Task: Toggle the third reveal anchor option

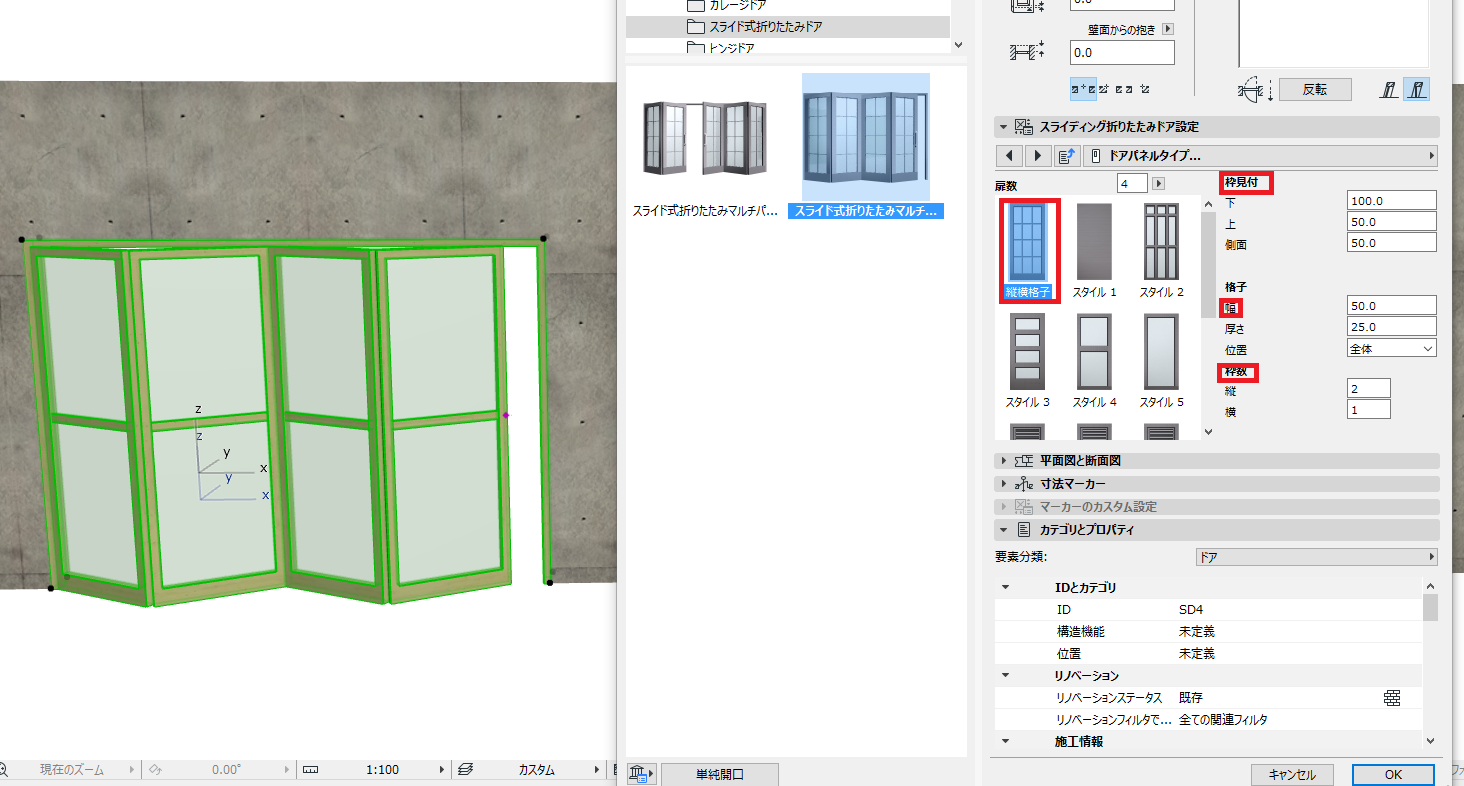Action: point(1124,89)
